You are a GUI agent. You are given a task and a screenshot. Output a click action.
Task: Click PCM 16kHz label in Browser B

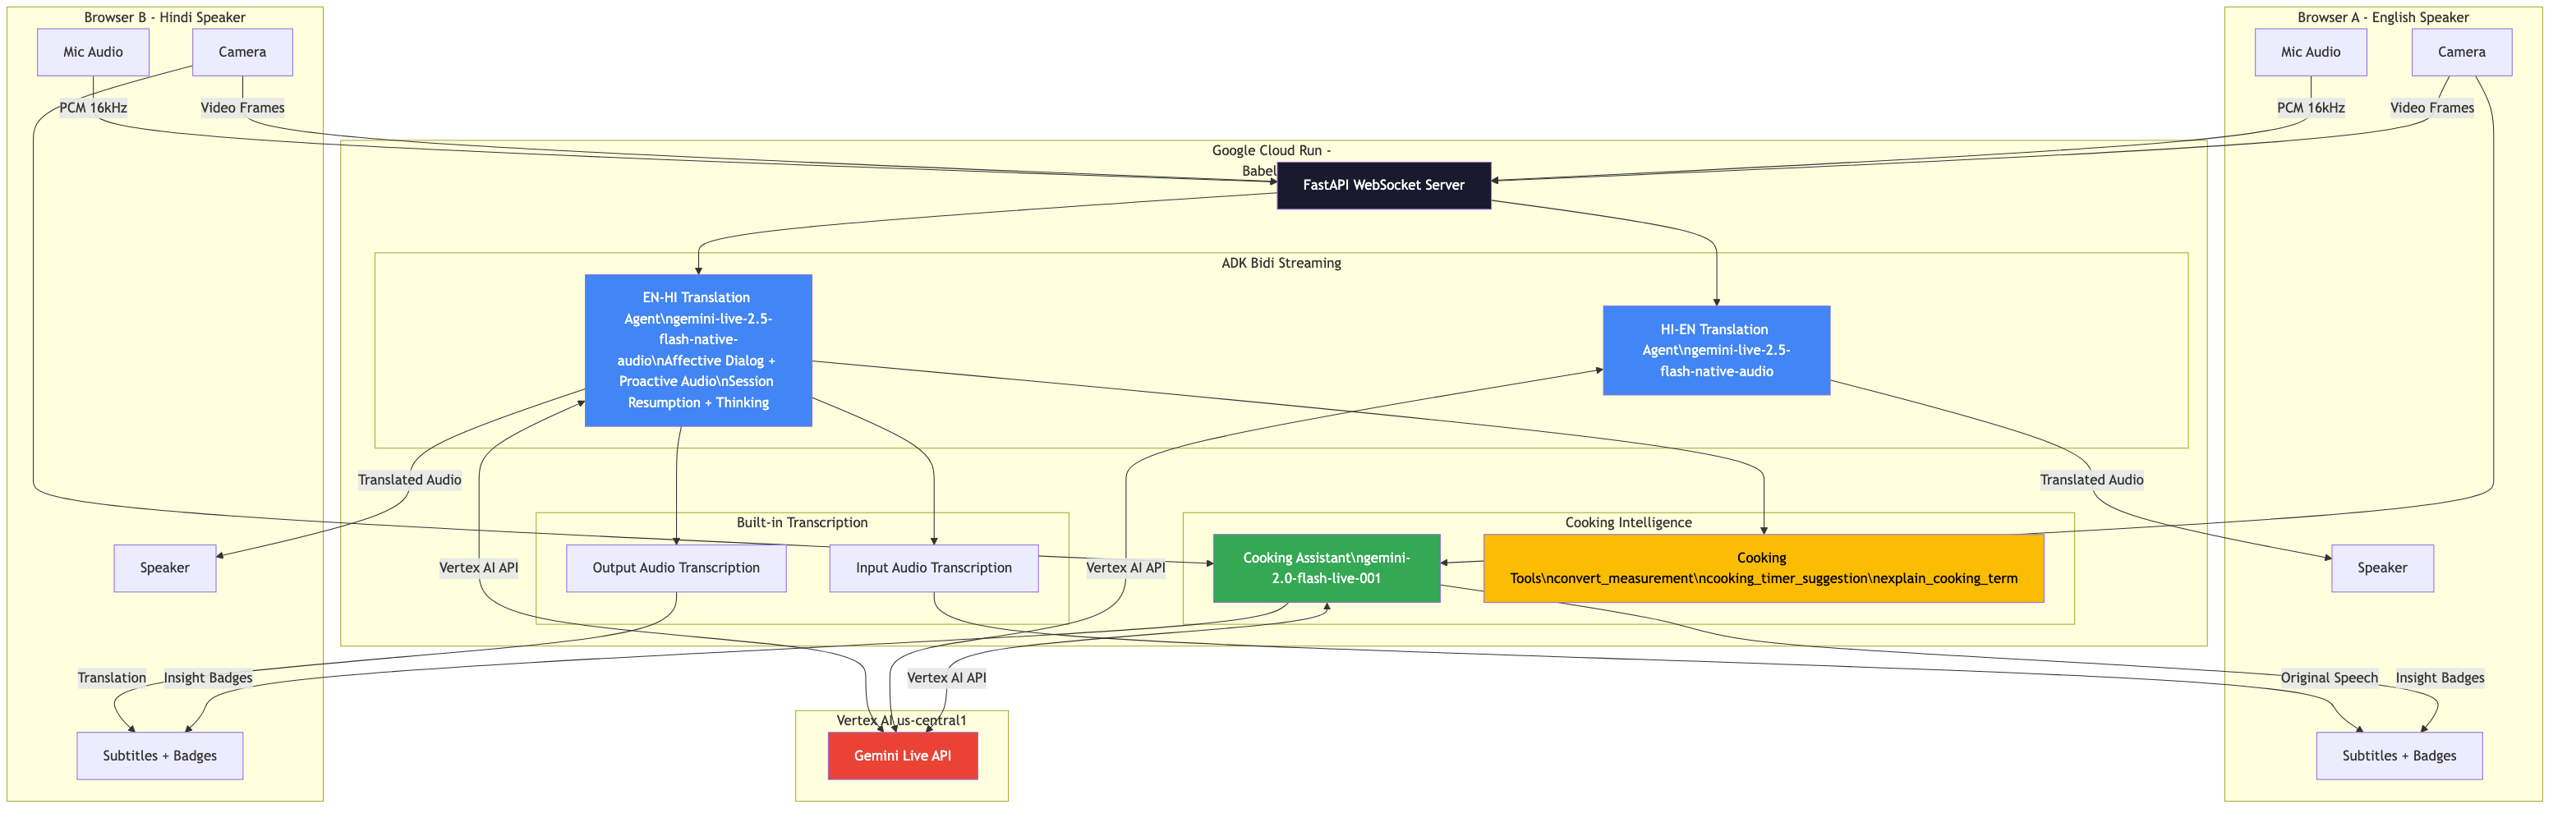click(x=93, y=108)
